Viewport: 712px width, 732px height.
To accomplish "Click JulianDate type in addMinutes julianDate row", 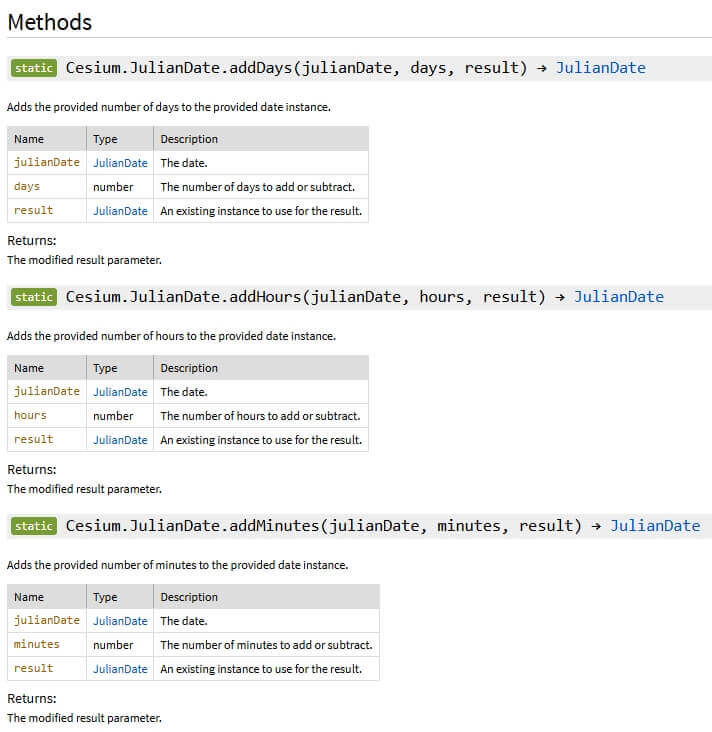I will [120, 621].
